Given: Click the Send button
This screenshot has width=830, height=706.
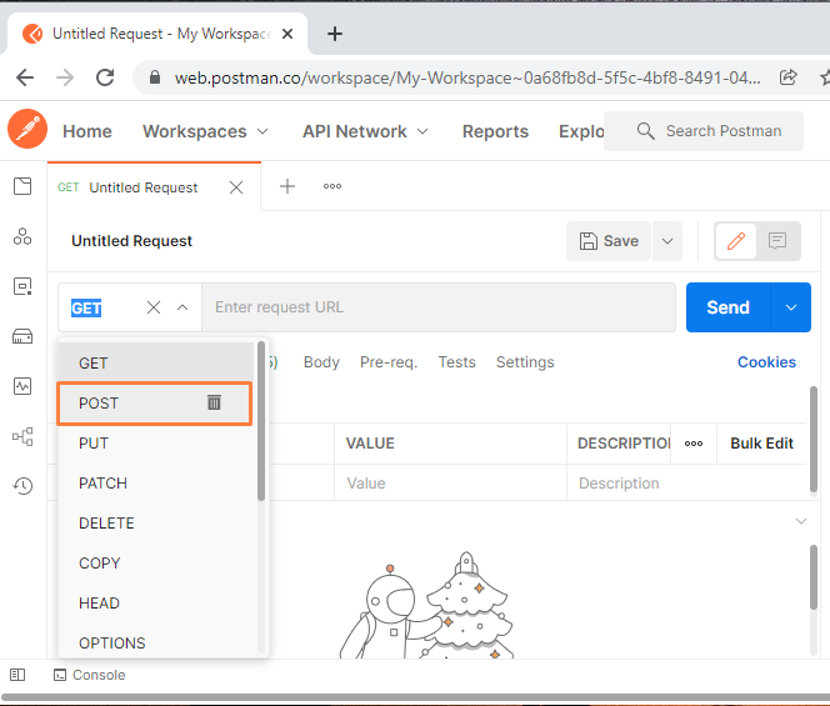Looking at the screenshot, I should (727, 307).
